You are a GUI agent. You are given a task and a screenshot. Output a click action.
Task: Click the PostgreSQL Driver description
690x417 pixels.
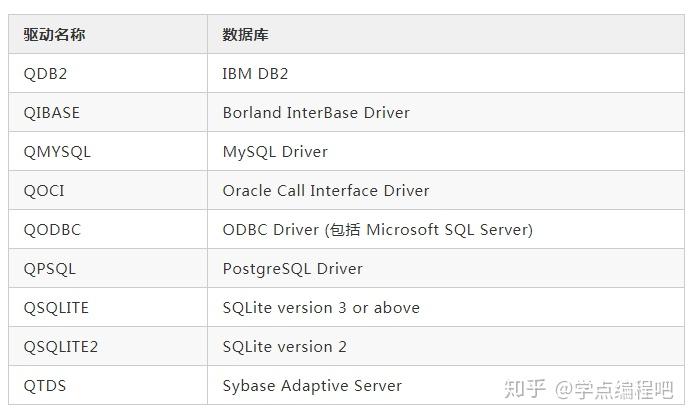tap(293, 269)
